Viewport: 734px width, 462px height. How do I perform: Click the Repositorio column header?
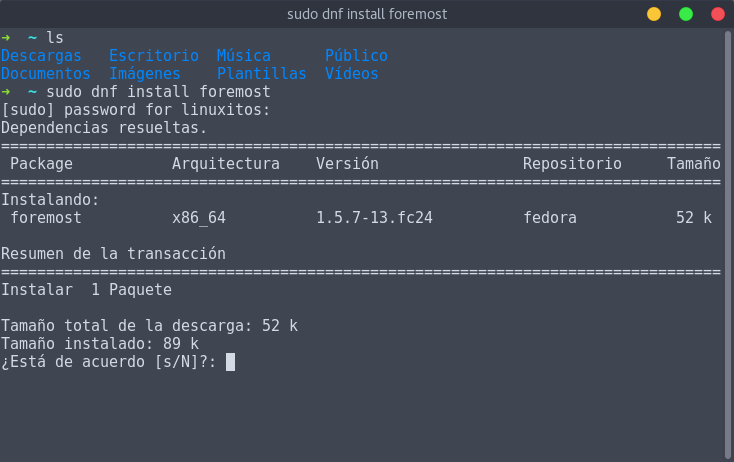(572, 164)
